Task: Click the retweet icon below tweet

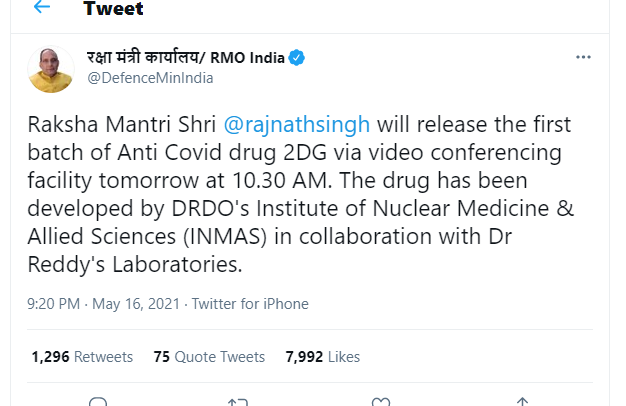Action: [238, 401]
